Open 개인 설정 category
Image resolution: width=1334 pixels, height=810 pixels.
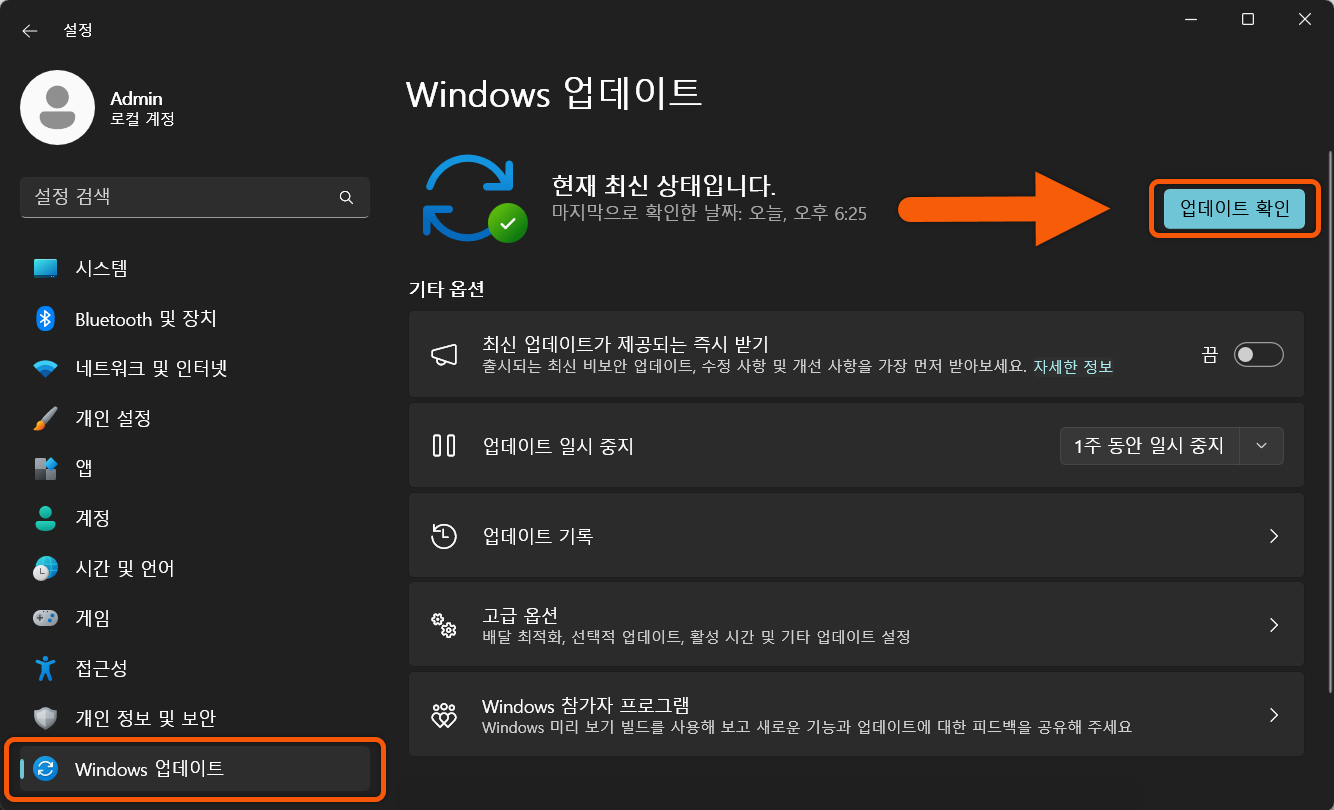click(x=195, y=418)
